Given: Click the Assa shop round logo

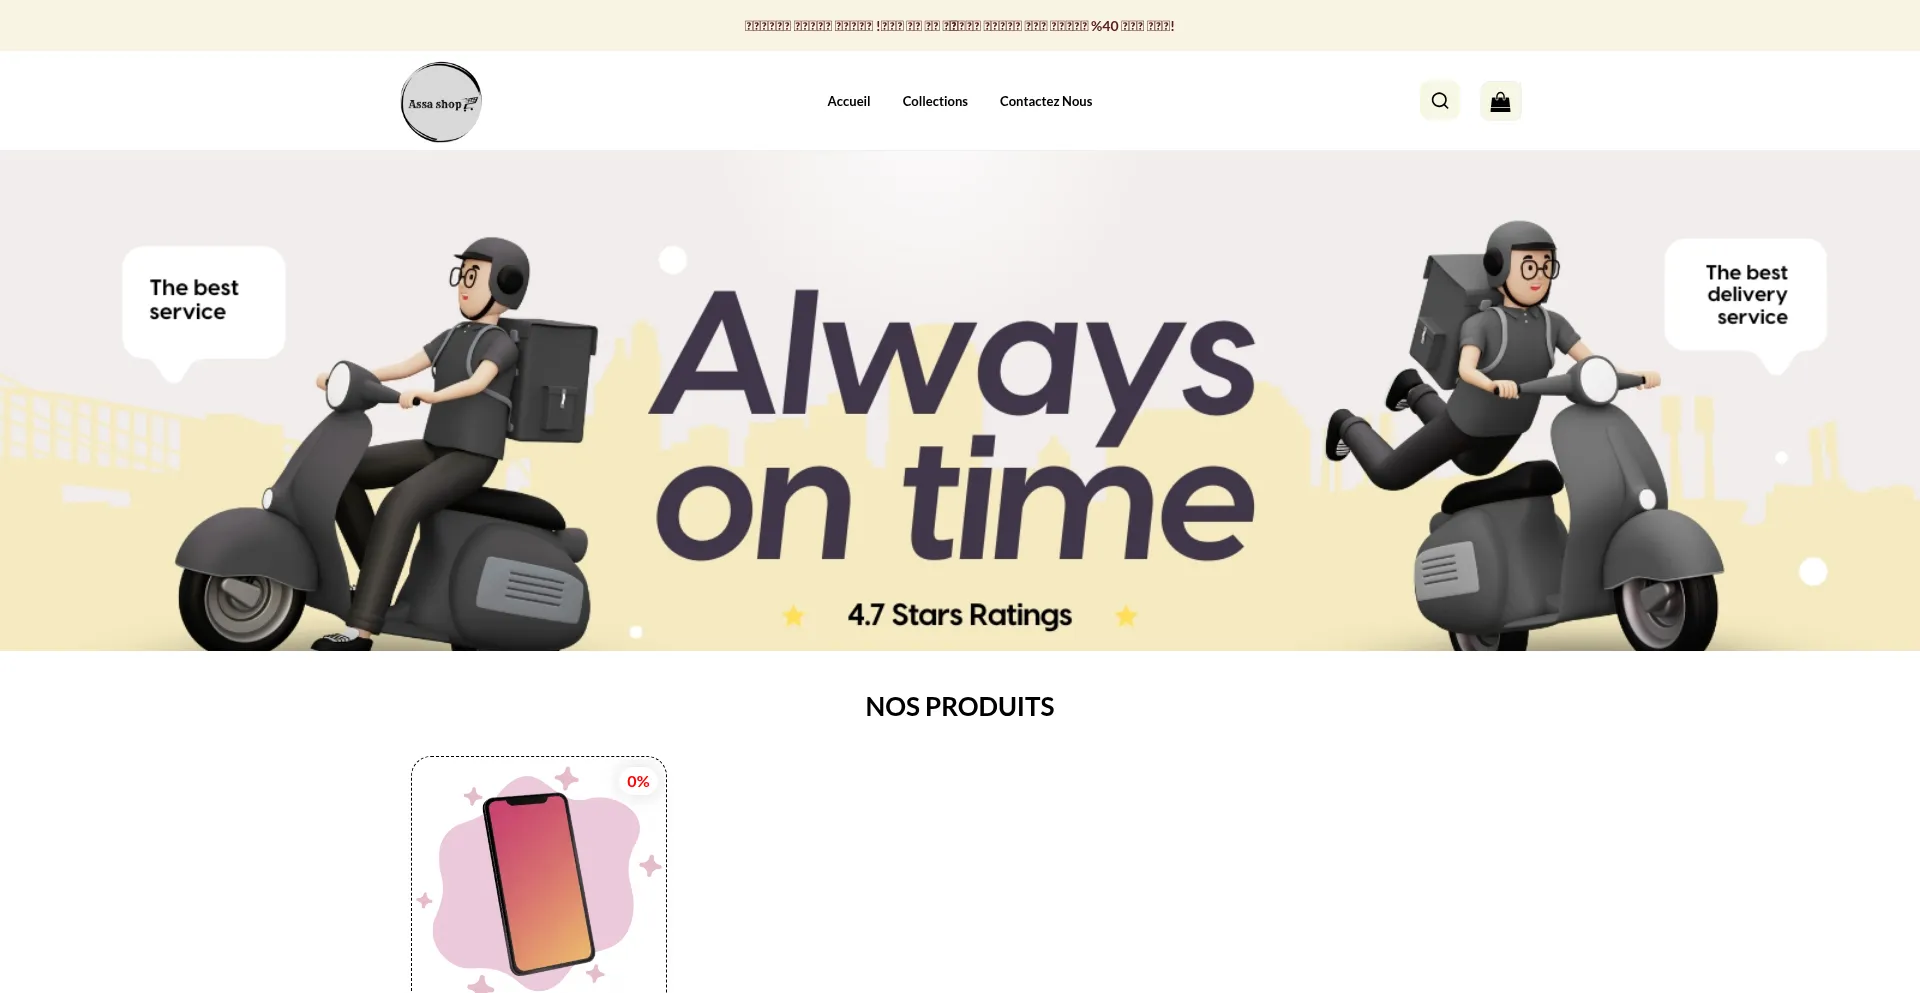Looking at the screenshot, I should [441, 102].
